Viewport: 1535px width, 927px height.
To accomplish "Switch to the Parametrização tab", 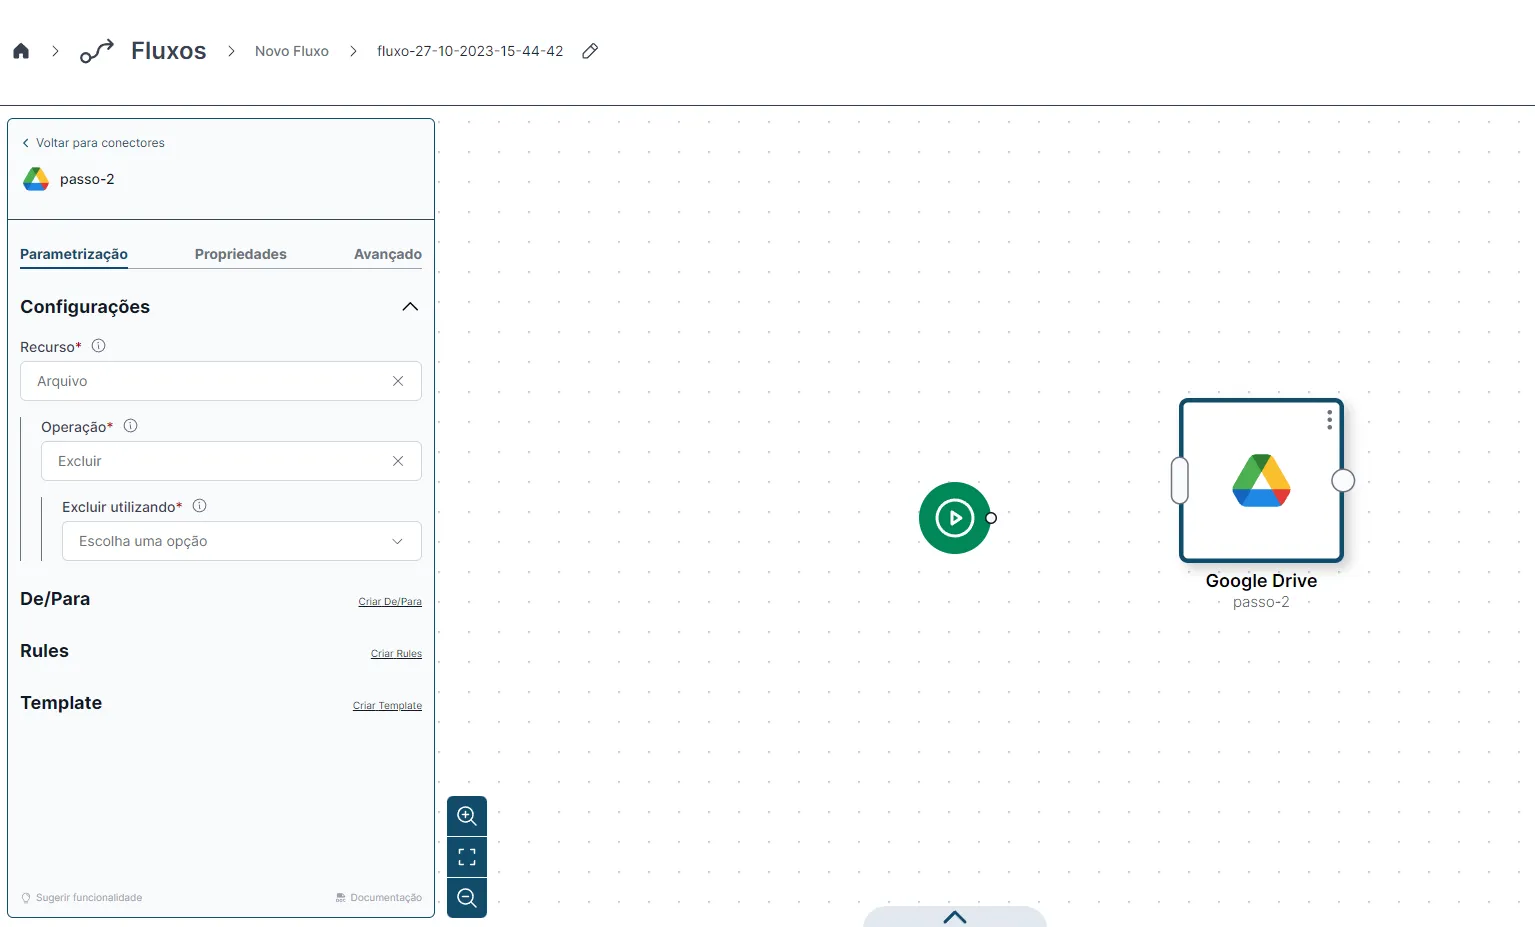I will point(74,254).
